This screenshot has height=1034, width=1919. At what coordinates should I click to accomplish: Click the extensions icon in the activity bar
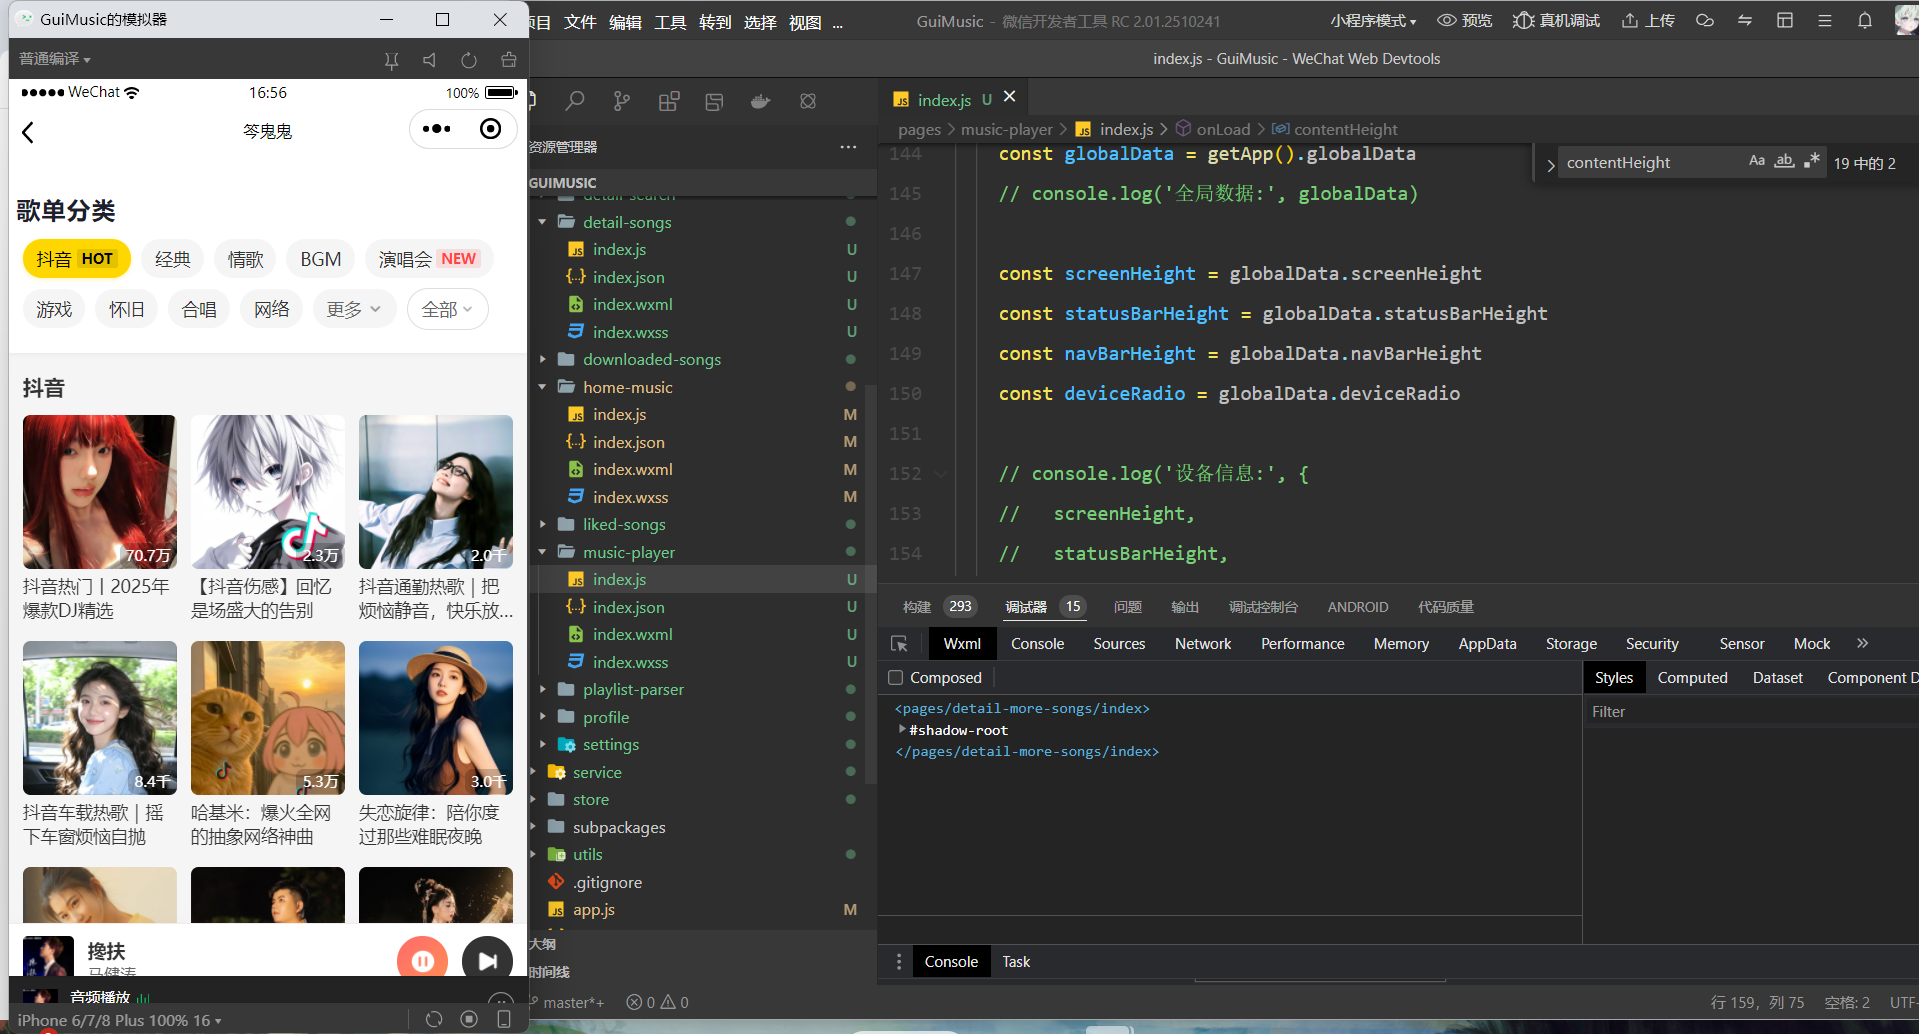click(669, 101)
